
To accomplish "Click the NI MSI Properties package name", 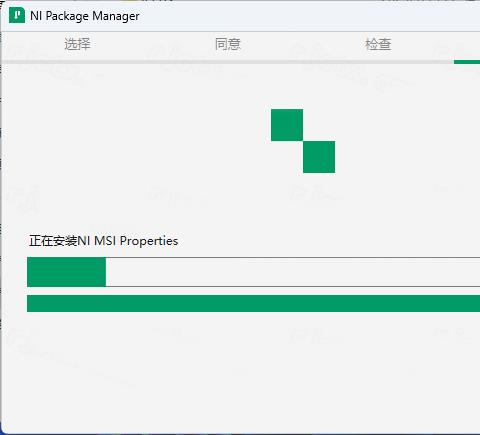I will point(128,241).
